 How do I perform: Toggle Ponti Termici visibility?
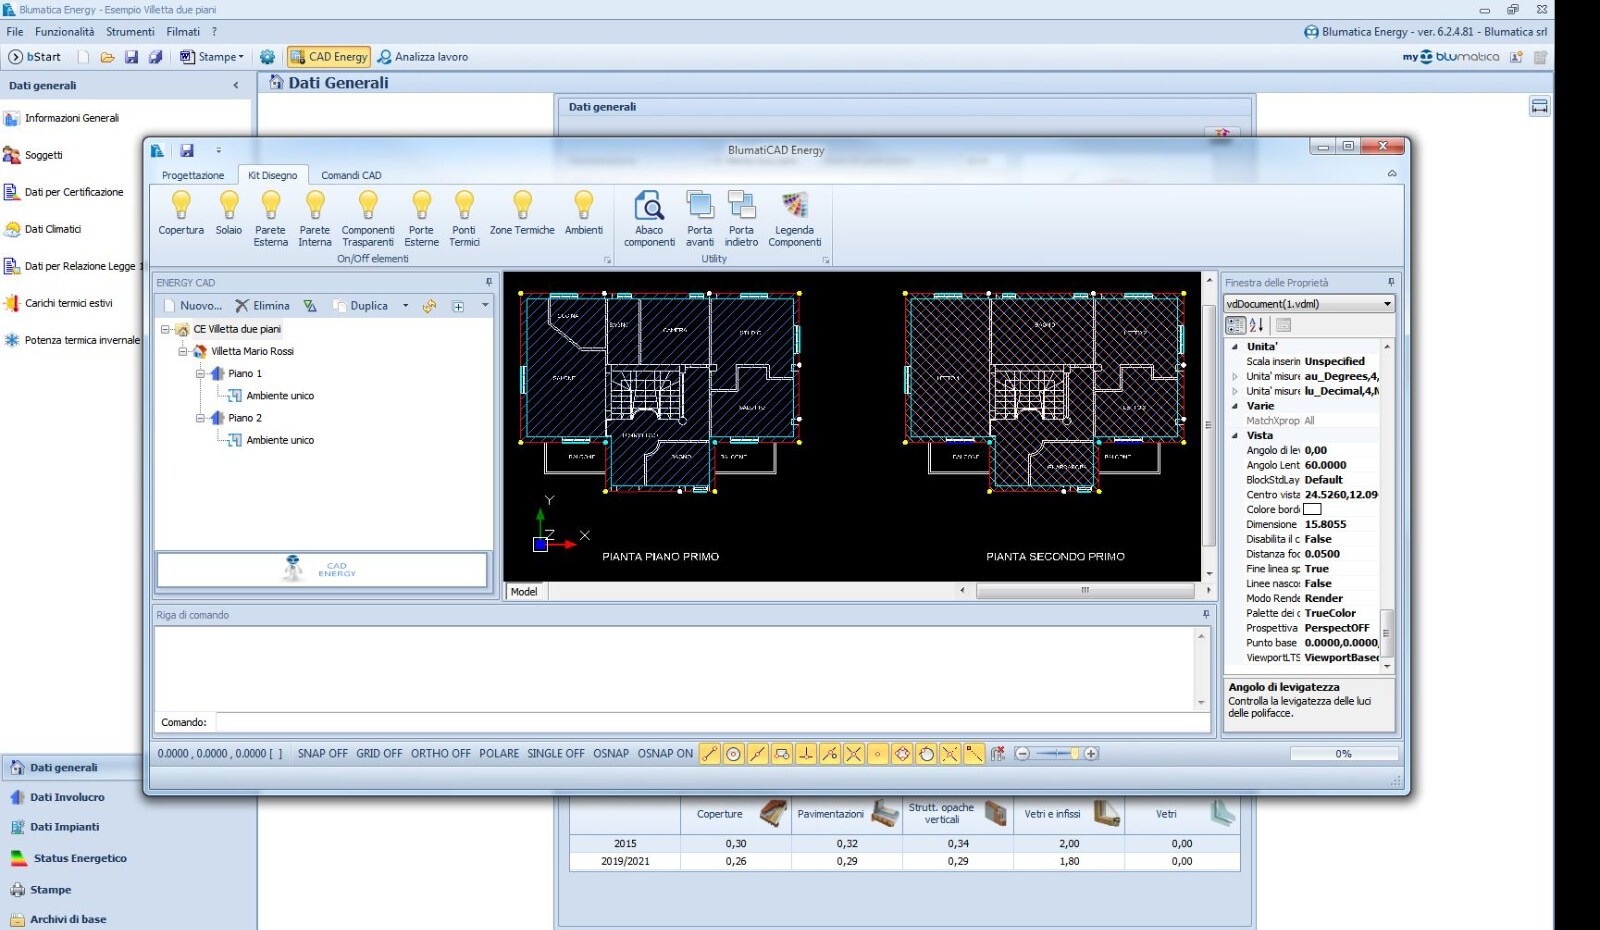[464, 219]
